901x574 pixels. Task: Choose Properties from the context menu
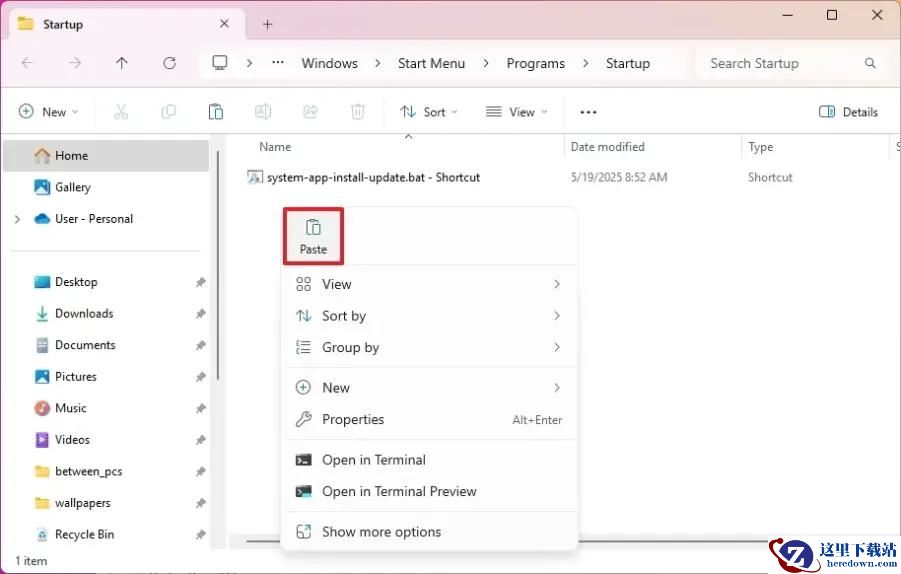429,419
